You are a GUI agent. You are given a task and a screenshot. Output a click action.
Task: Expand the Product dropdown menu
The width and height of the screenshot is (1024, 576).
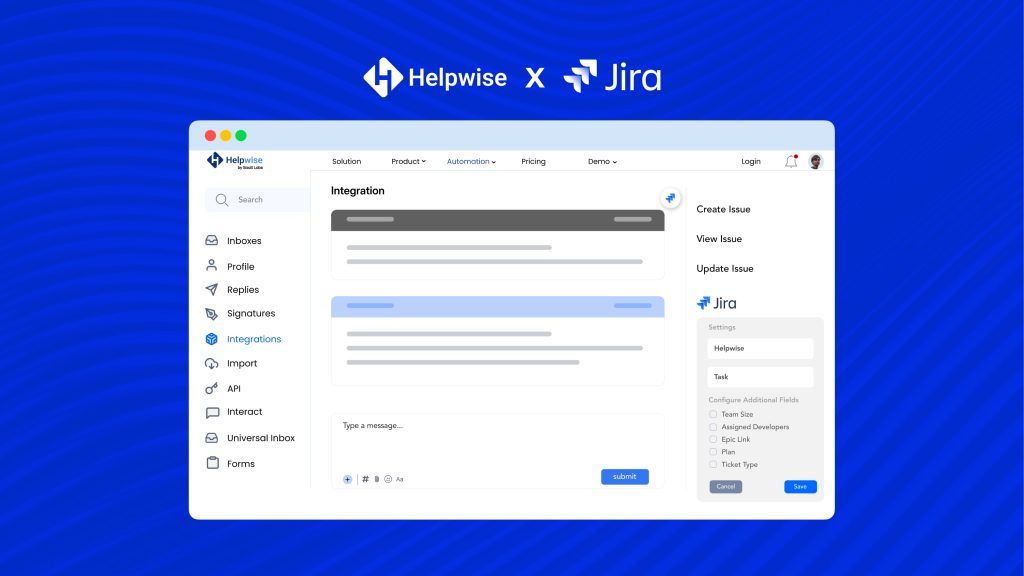point(408,161)
